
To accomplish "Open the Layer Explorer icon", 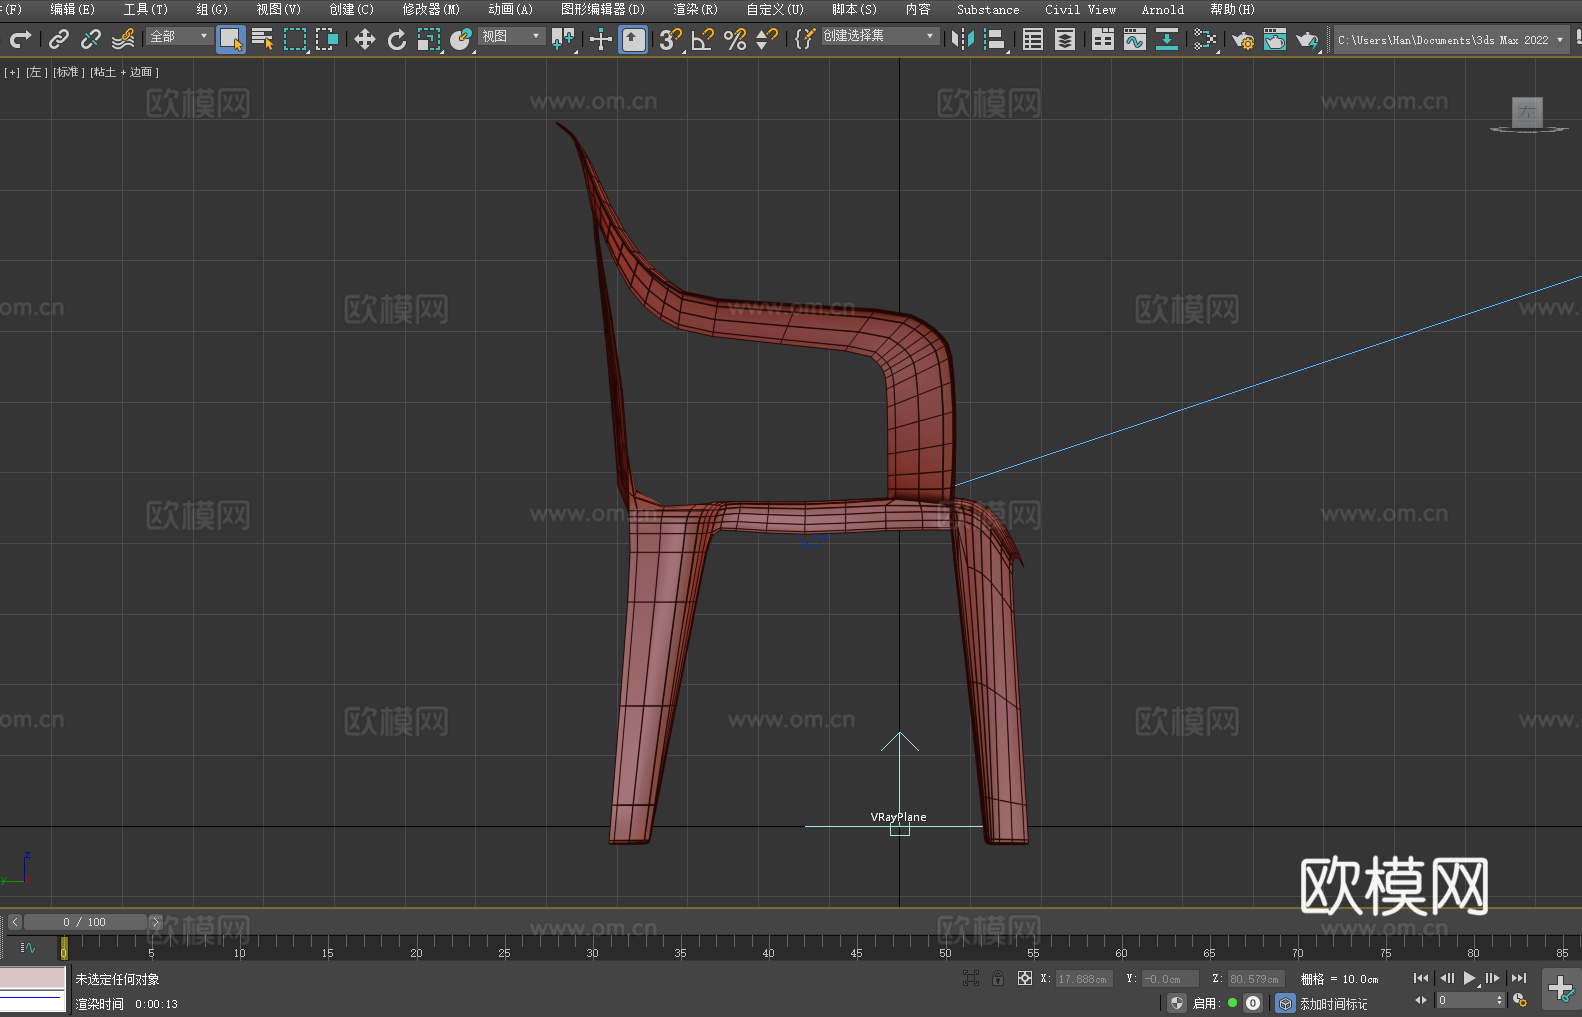I will pyautogui.click(x=1065, y=39).
